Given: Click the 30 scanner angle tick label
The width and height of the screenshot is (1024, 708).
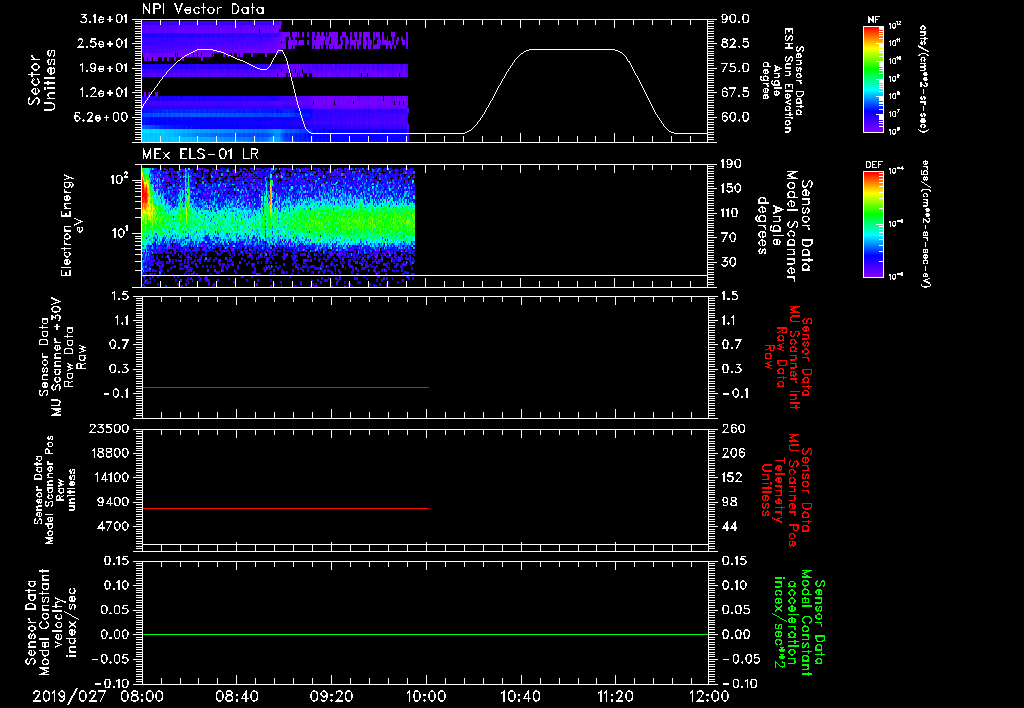Looking at the screenshot, I should click(729, 262).
